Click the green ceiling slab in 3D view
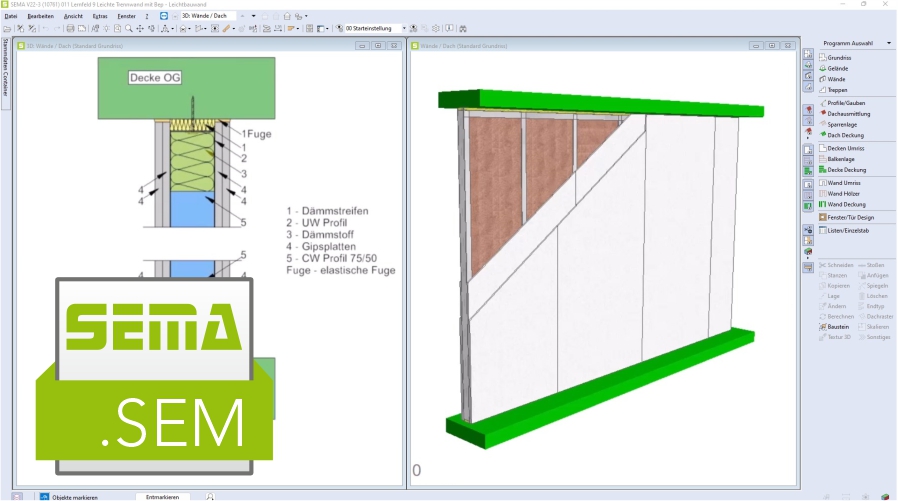 600,100
